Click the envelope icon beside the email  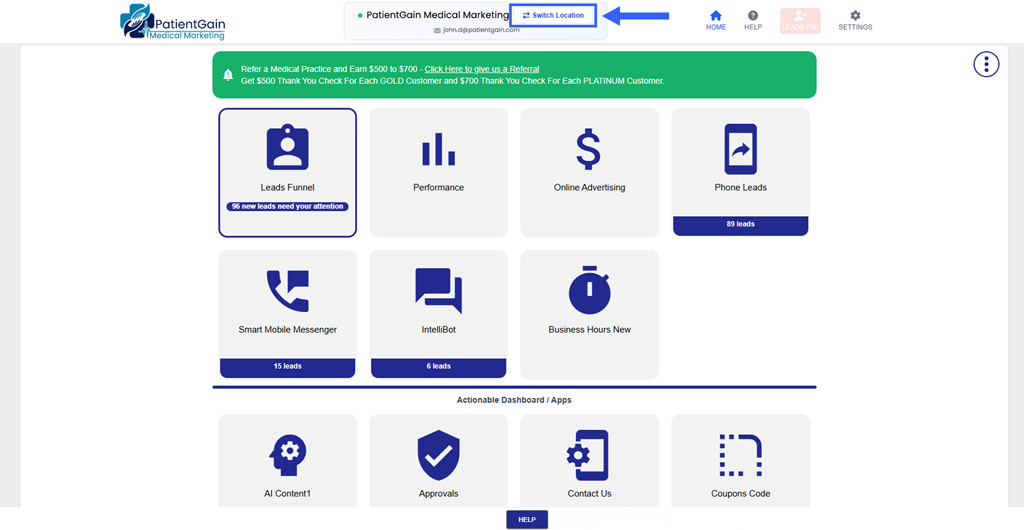click(x=437, y=30)
